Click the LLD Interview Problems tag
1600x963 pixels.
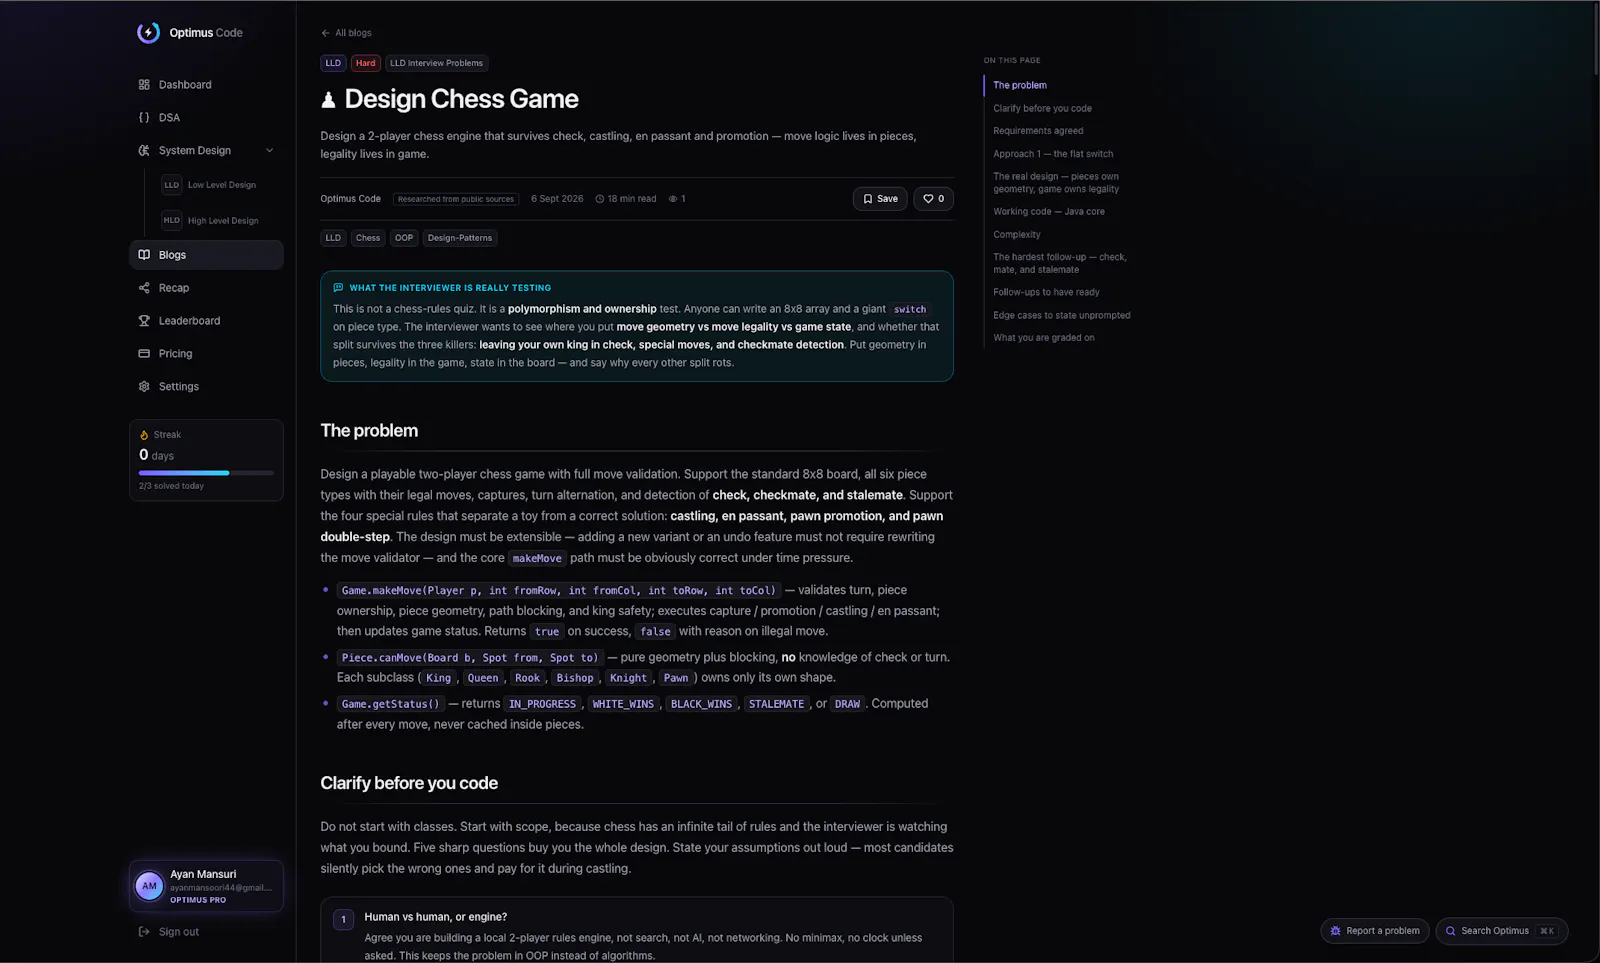pyautogui.click(x=436, y=63)
